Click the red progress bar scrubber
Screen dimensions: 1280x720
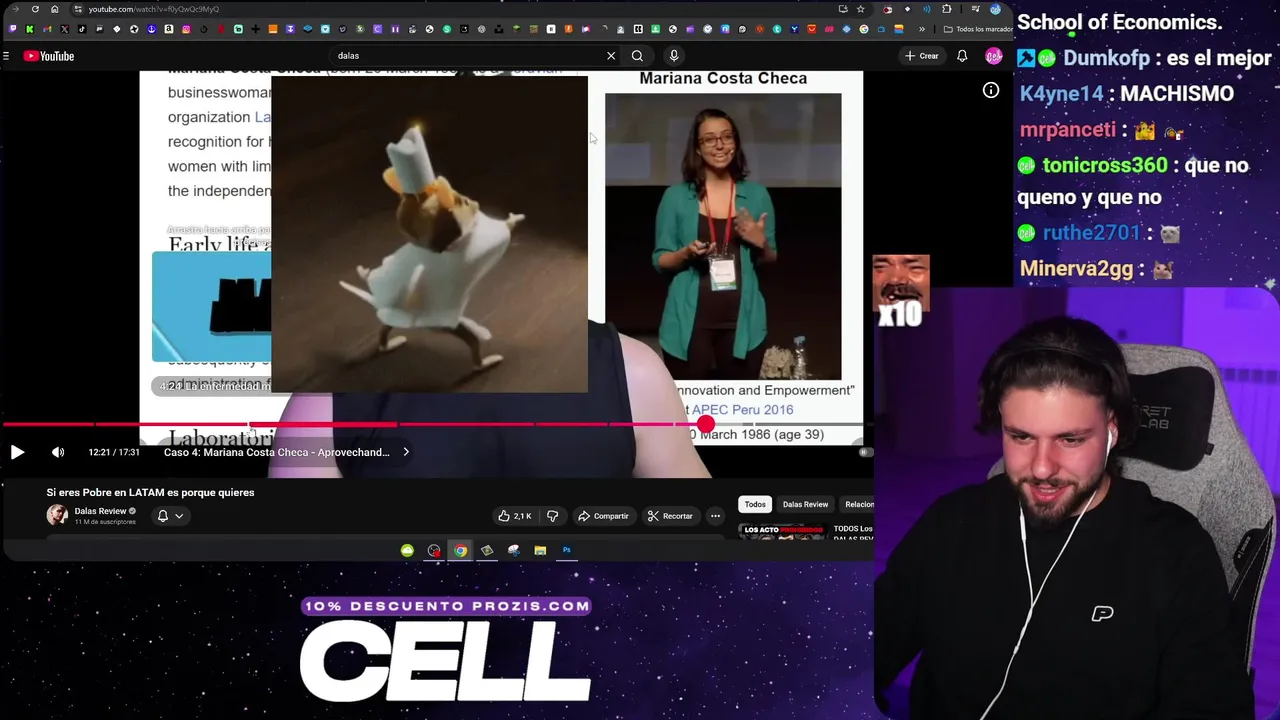click(706, 425)
